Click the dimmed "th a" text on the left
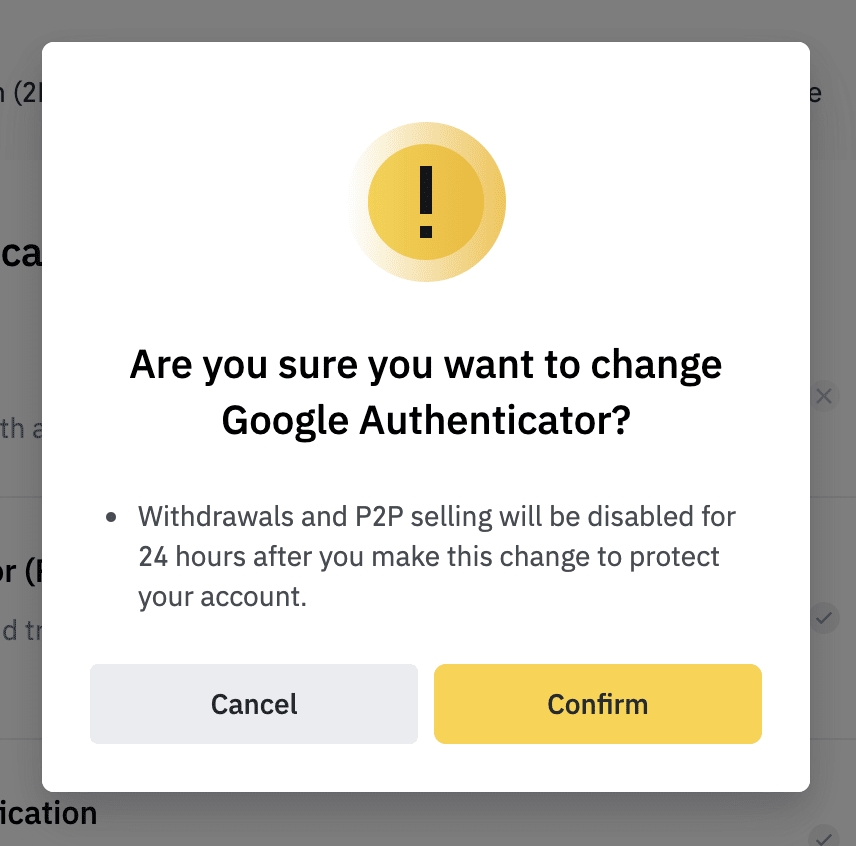856x846 pixels. (20, 431)
